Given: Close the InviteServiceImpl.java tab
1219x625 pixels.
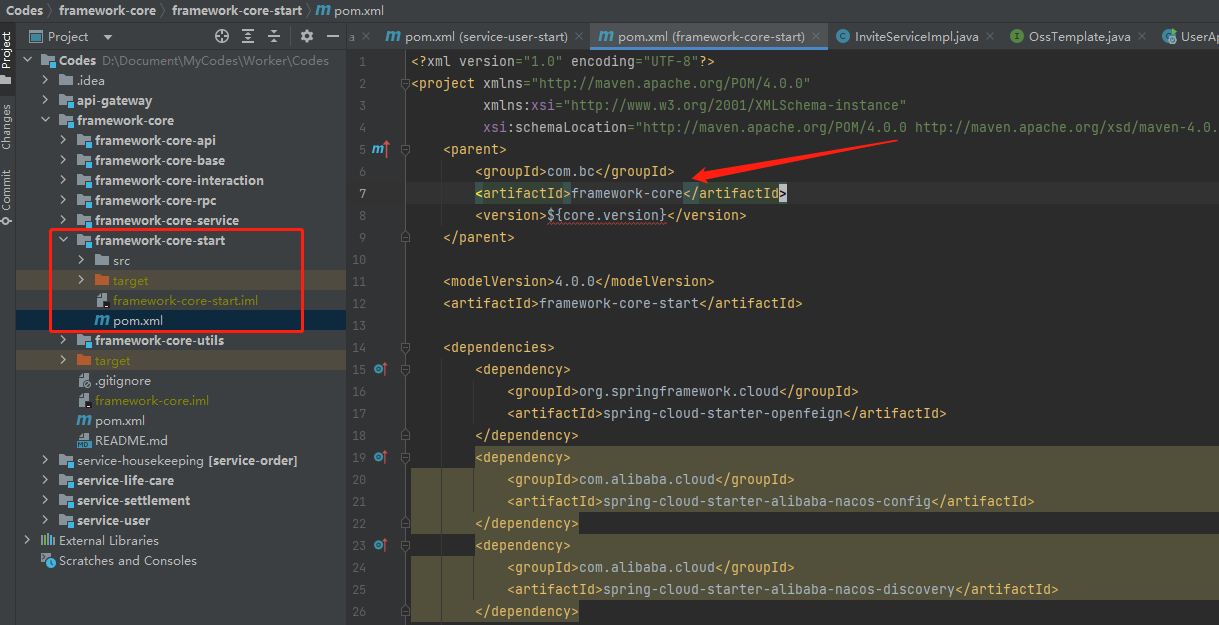Looking at the screenshot, I should (x=991, y=37).
